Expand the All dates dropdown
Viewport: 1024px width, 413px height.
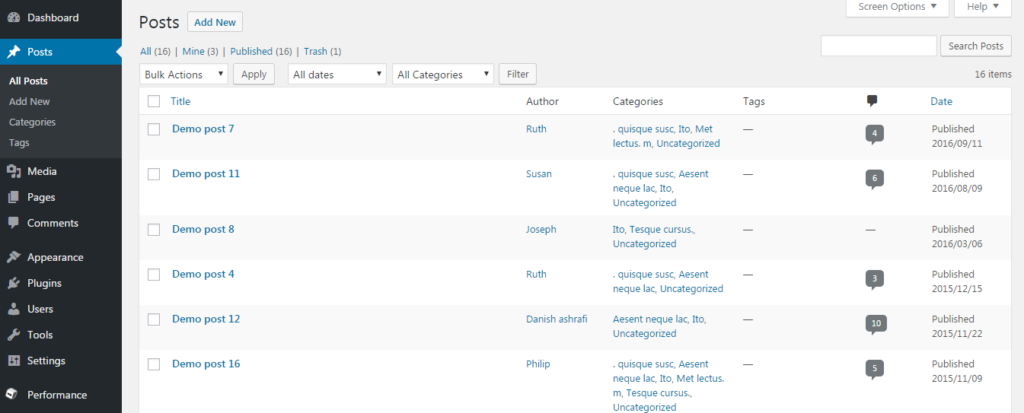(337, 74)
